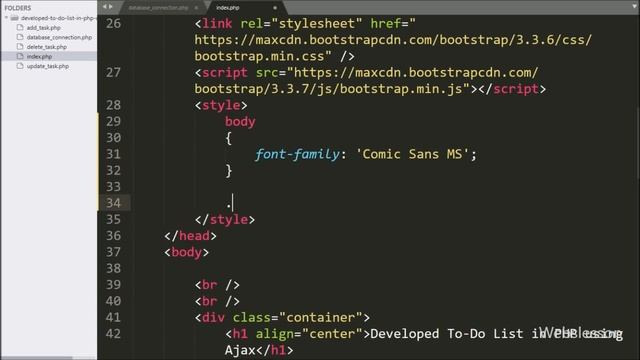640x360 pixels.
Task: Click the br tag on line 39
Action: pyautogui.click(x=217, y=285)
